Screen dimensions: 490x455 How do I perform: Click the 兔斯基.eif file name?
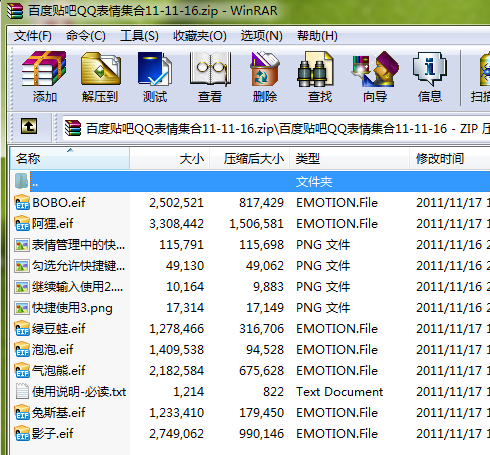click(x=59, y=413)
